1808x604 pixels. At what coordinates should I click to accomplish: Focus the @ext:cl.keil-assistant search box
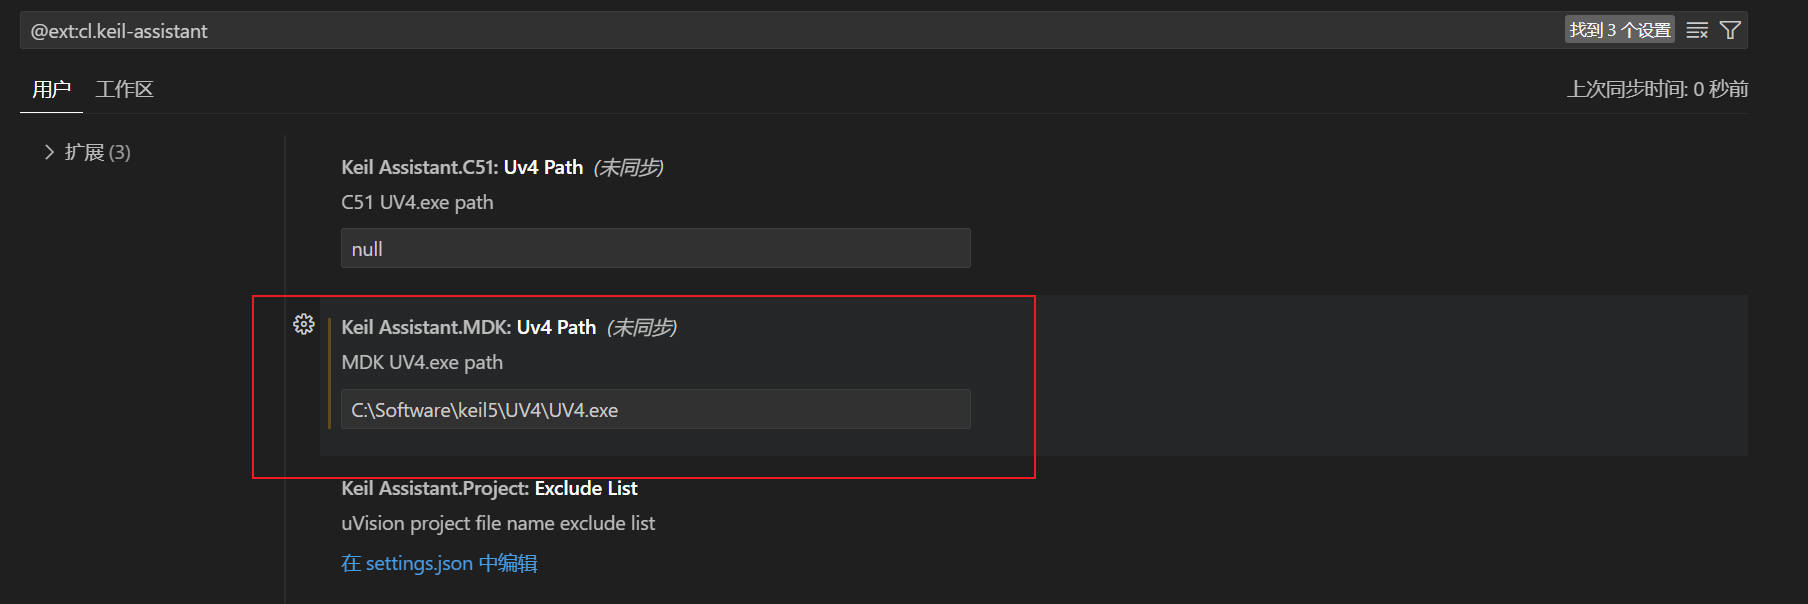790,31
